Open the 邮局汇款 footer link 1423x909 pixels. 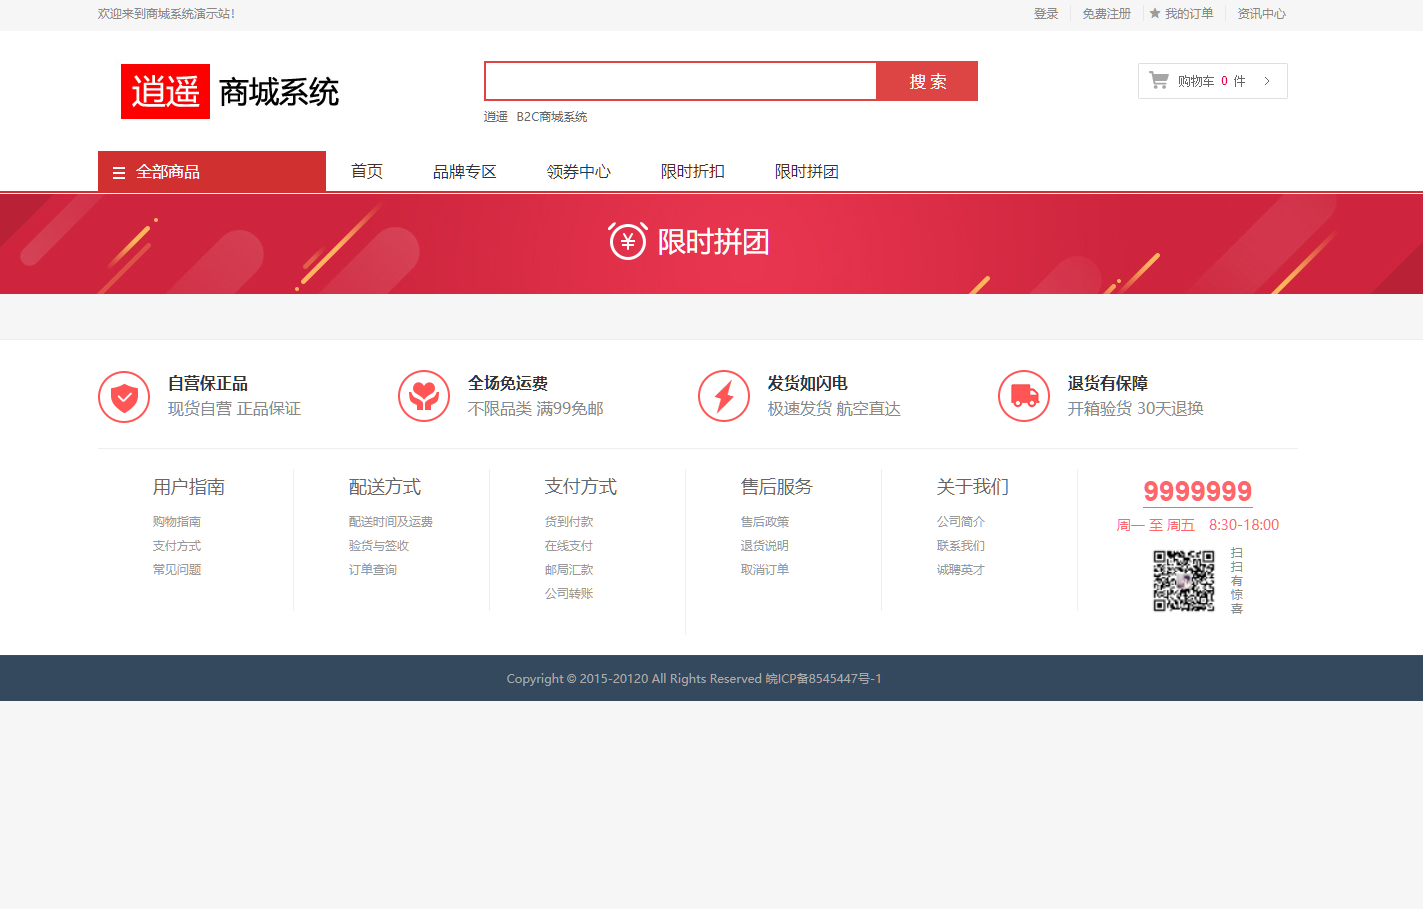click(x=569, y=570)
